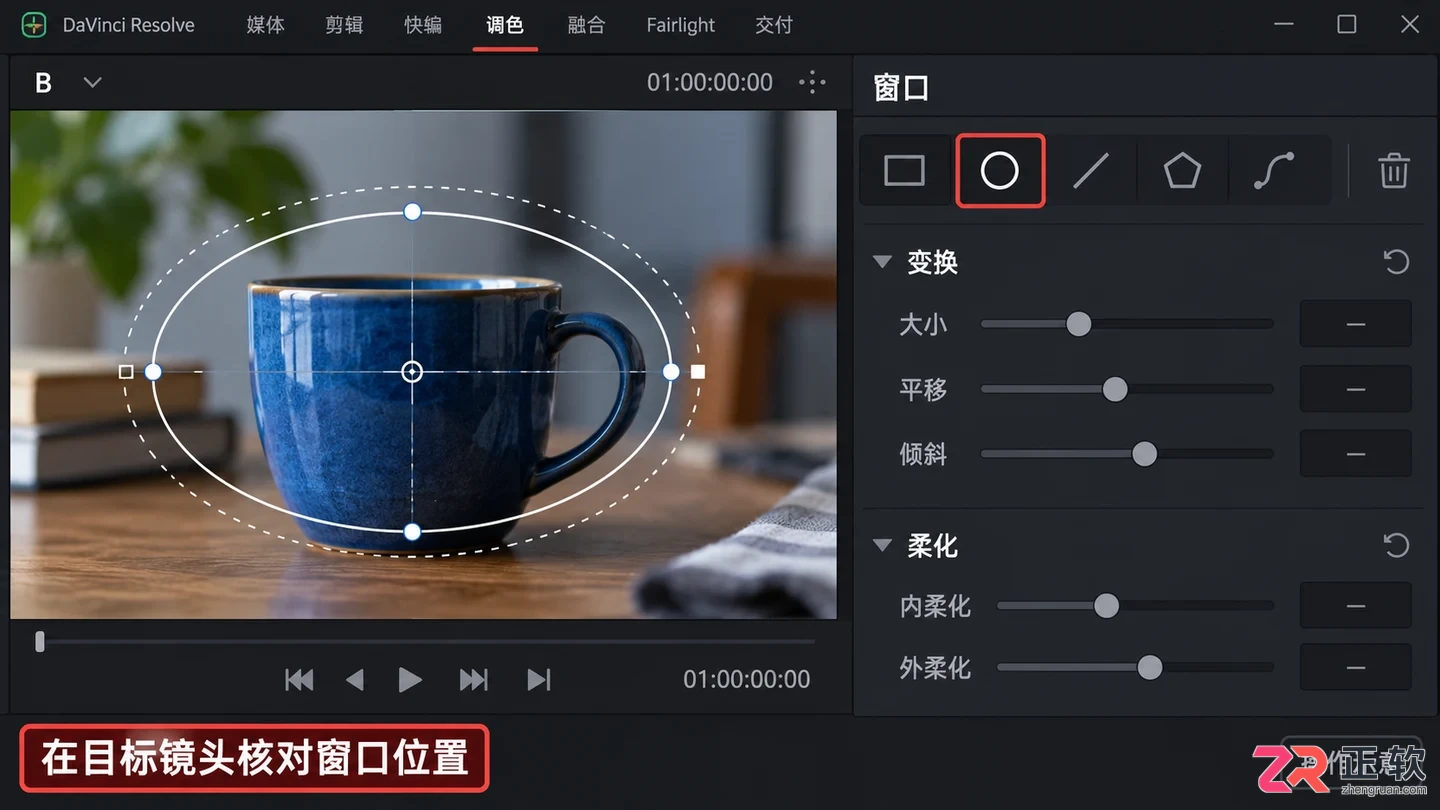The image size is (1440, 810).
Task: Collapse the 变换 section
Action: point(882,262)
